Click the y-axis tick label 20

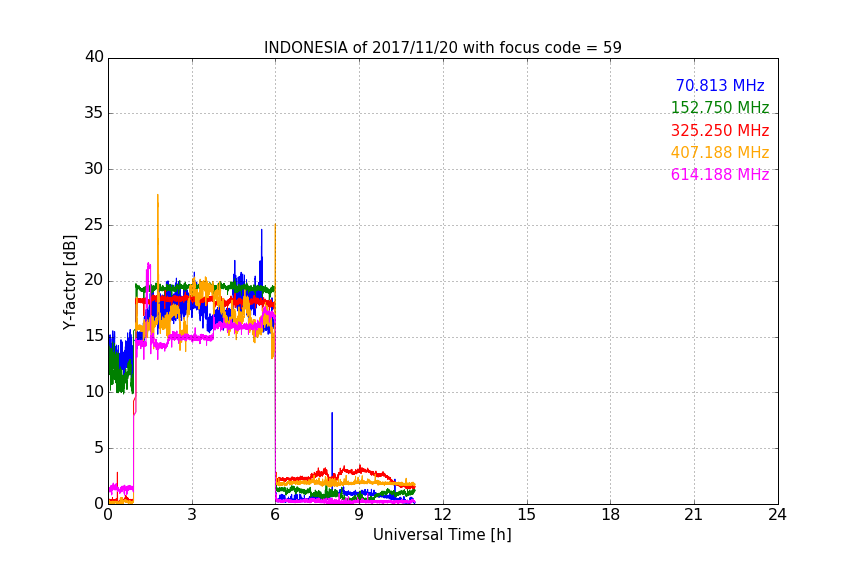(x=94, y=280)
